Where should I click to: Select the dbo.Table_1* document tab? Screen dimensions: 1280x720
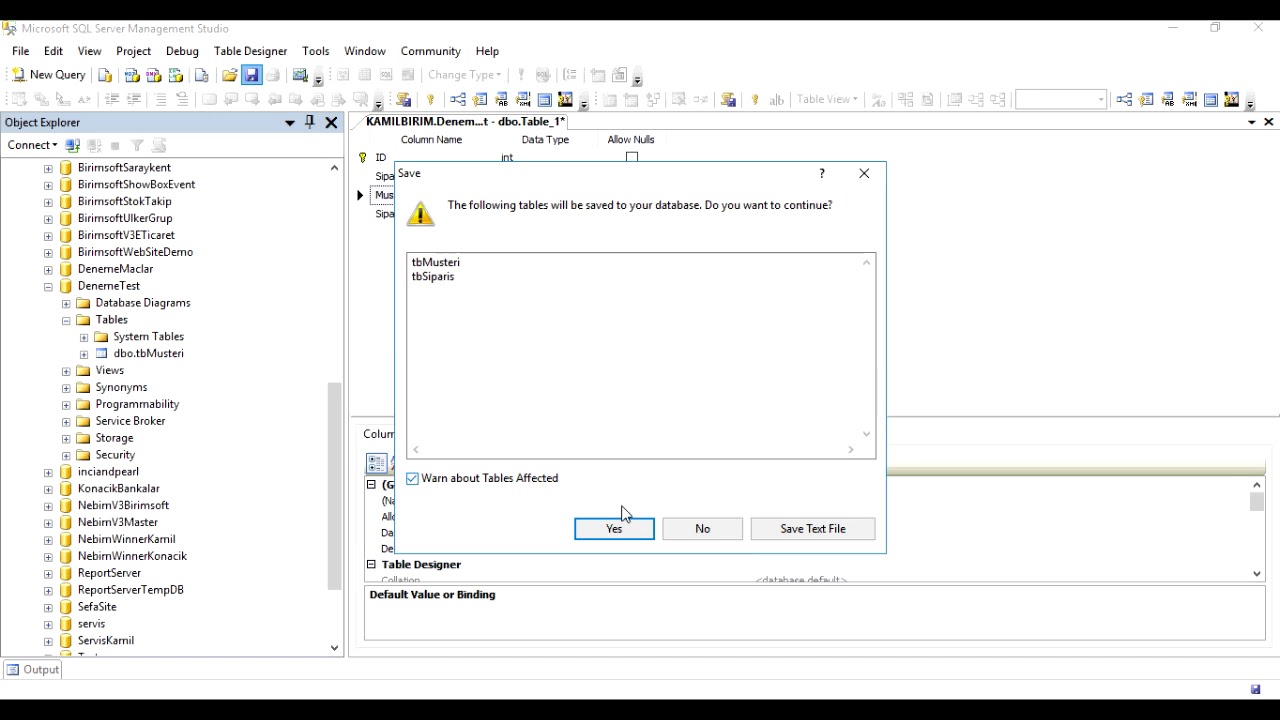coord(465,121)
